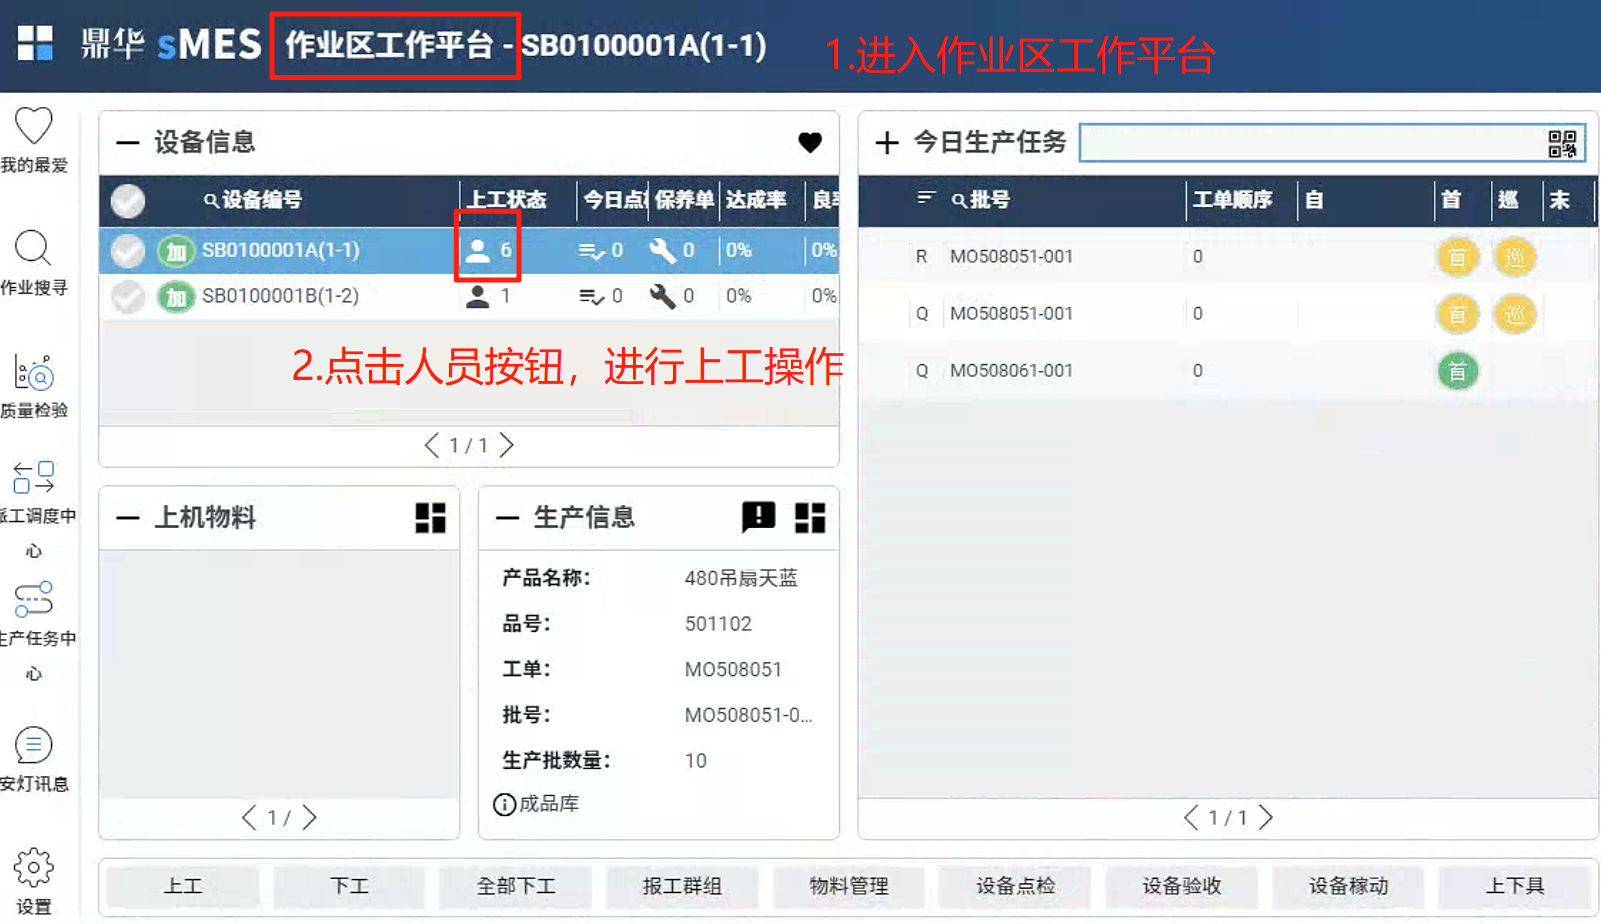This screenshot has height=924, width=1601.
Task: Go to next page in equipment list
Action: [507, 445]
